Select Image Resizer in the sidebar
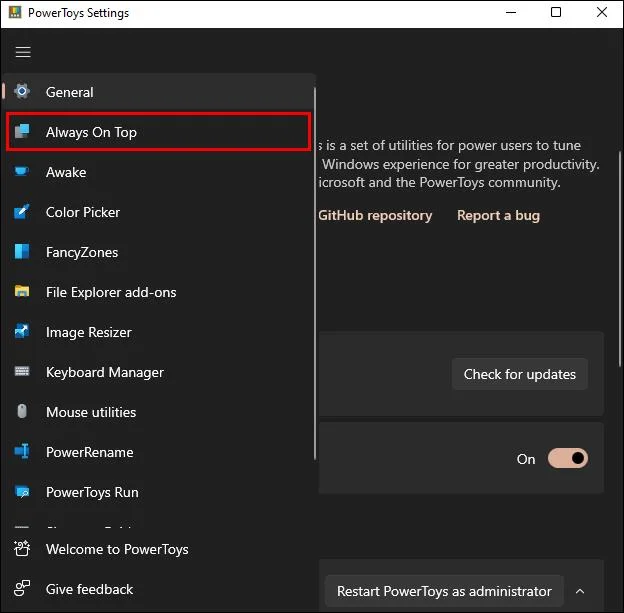Screen dimensions: 624x613 [159, 332]
